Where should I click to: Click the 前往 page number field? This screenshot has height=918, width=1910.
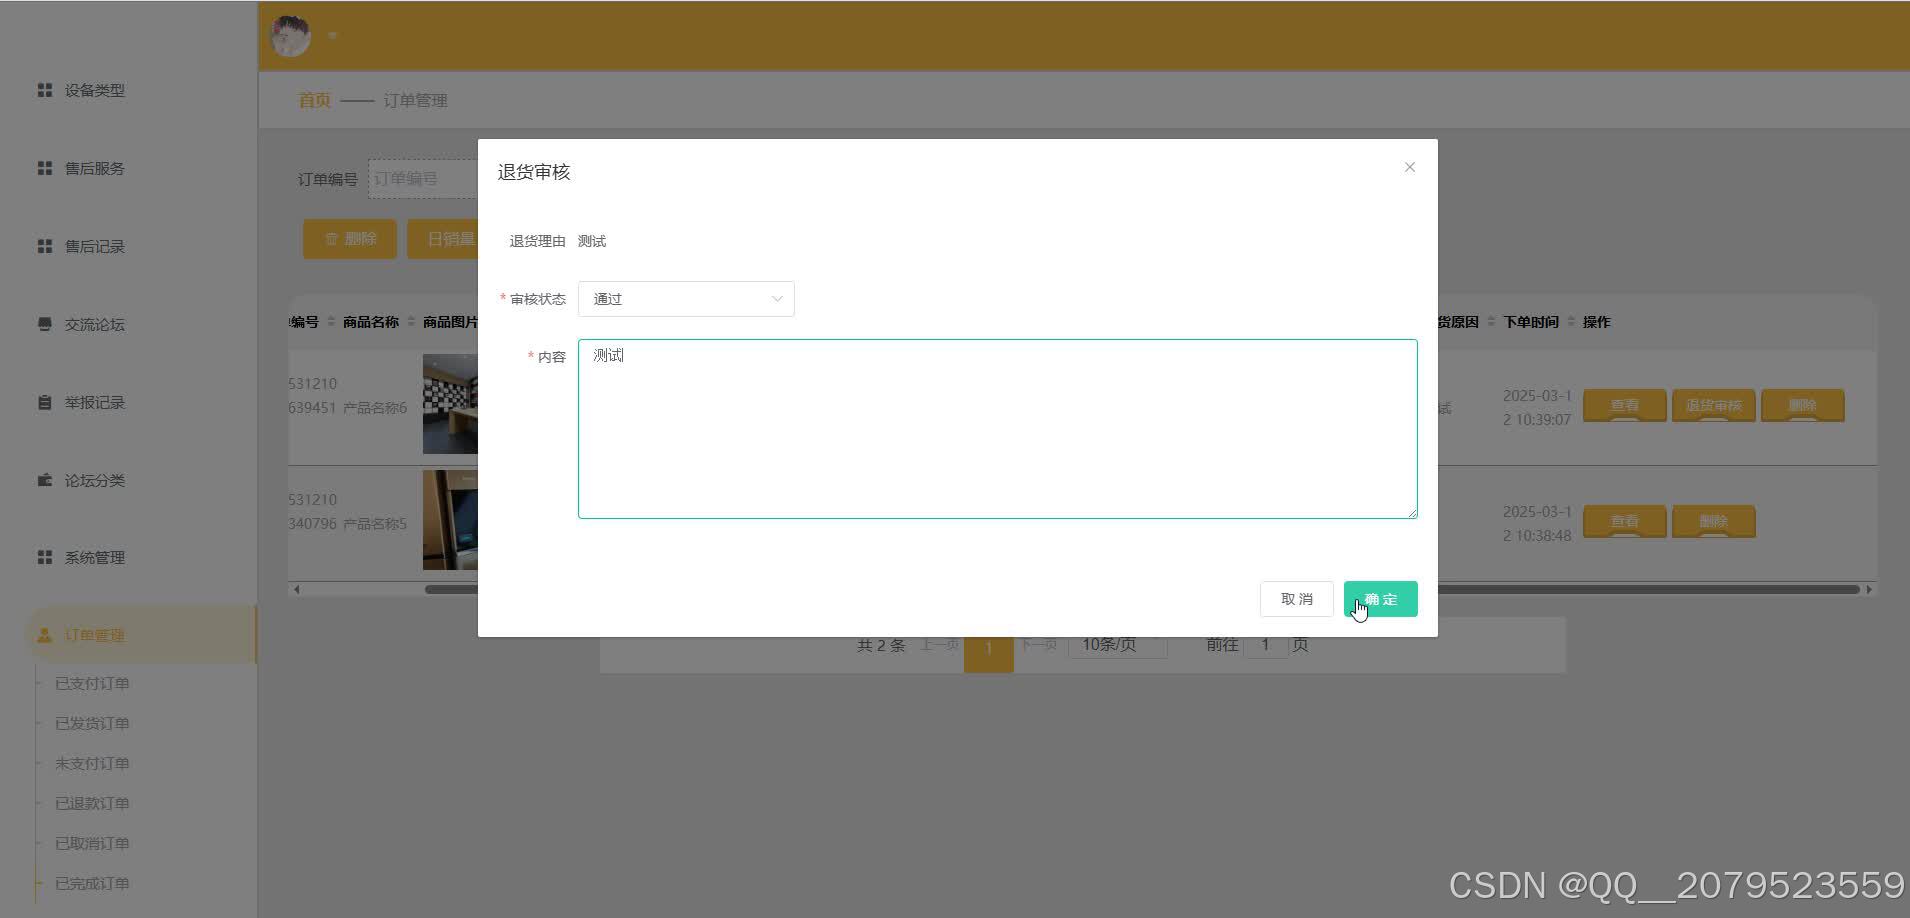[x=1265, y=645]
